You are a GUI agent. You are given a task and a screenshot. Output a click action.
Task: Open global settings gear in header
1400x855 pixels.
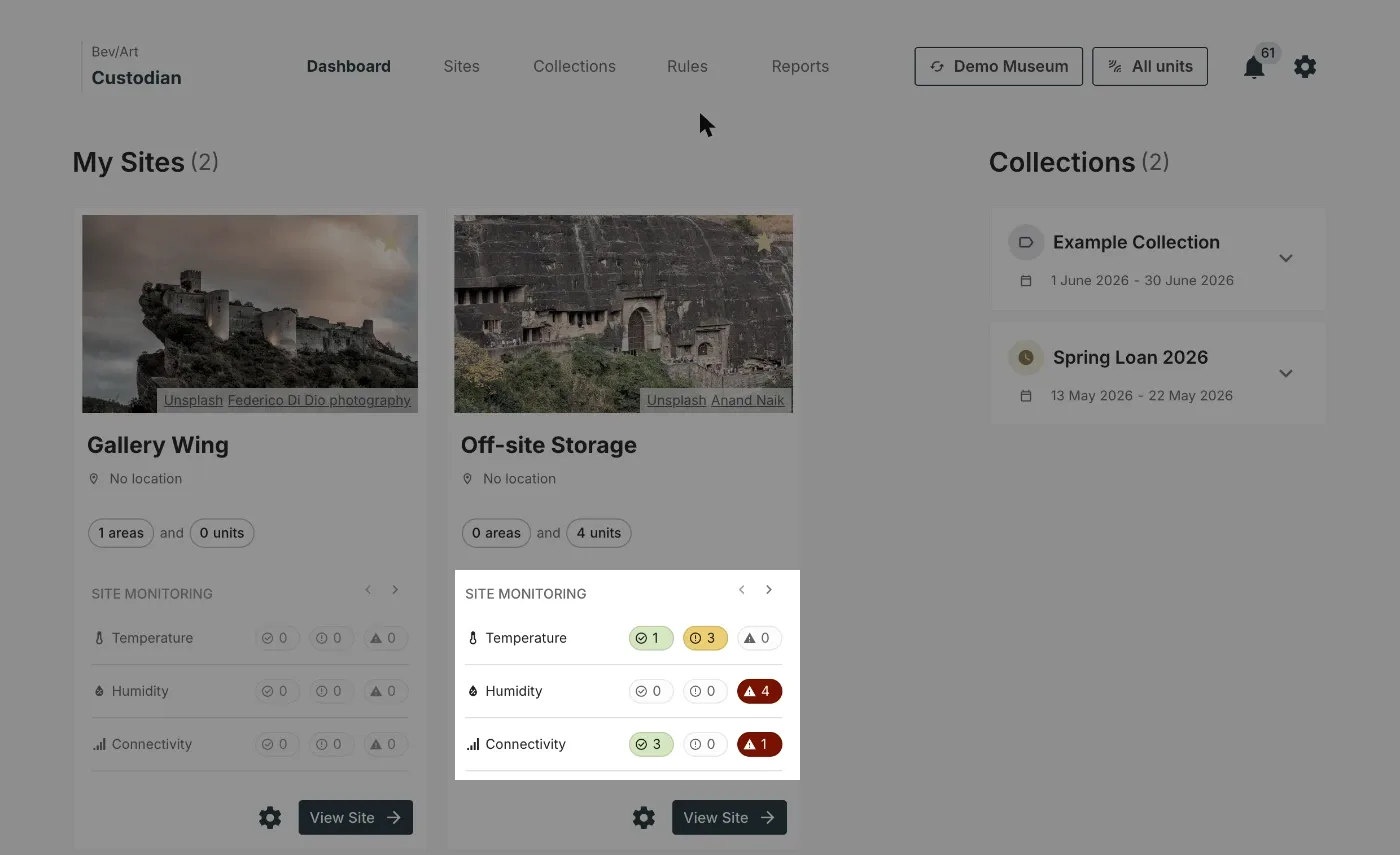[x=1305, y=67]
